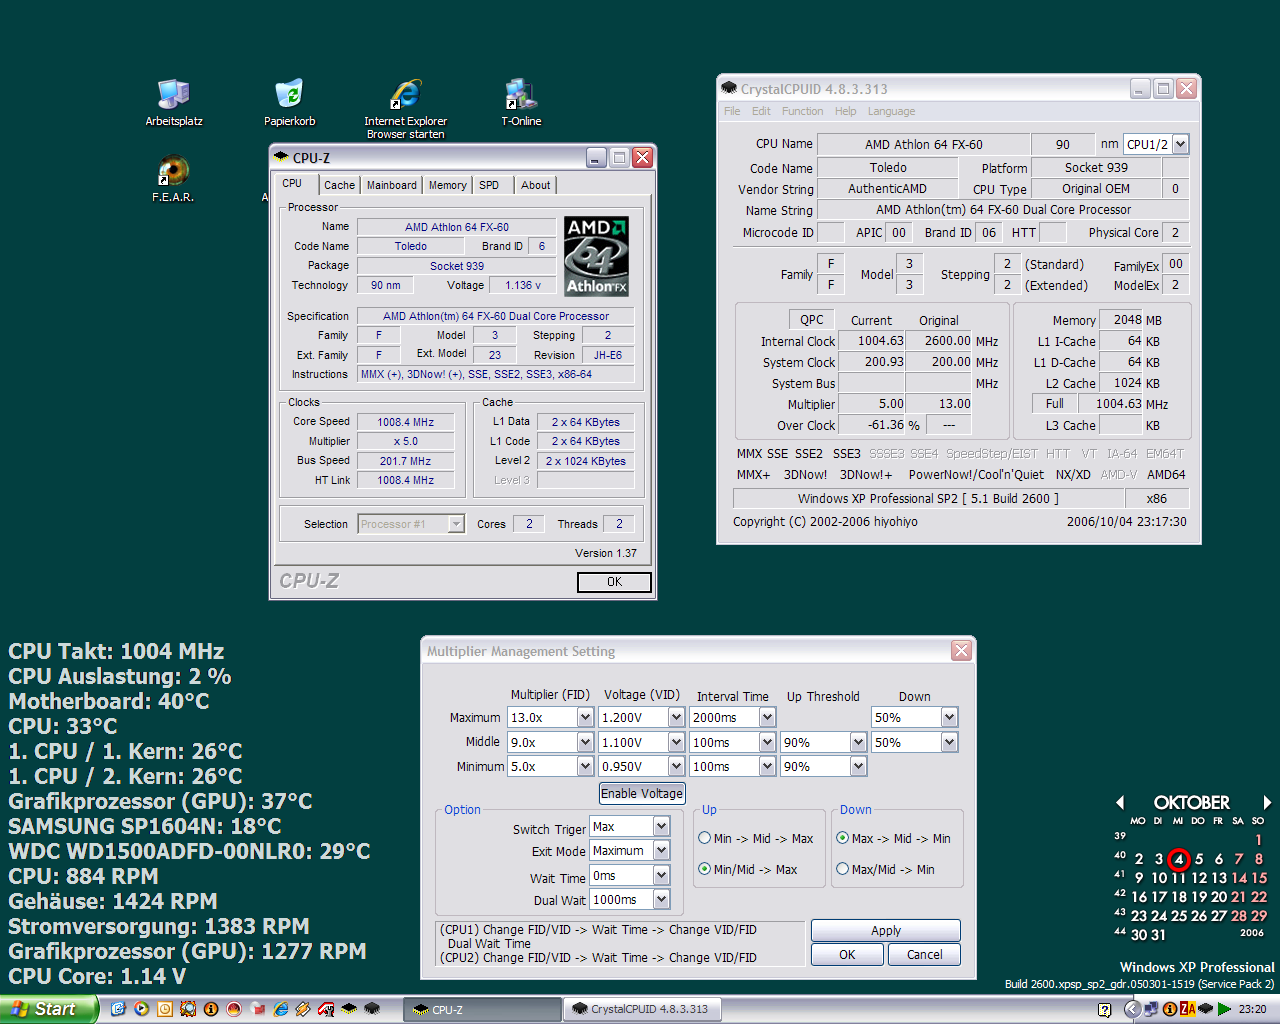Screen dimensions: 1280x1024
Task: Click the orange info tray icon
Action: click(x=1170, y=1009)
